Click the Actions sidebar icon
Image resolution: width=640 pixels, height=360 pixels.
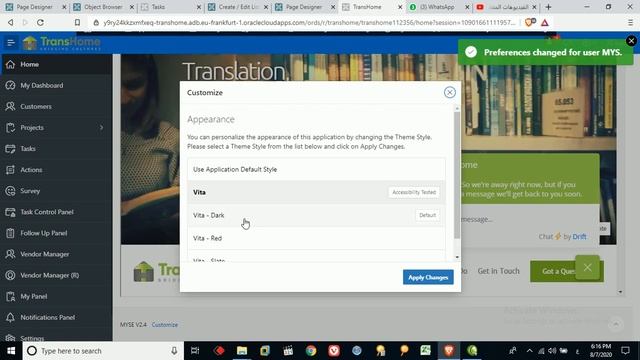(x=10, y=170)
